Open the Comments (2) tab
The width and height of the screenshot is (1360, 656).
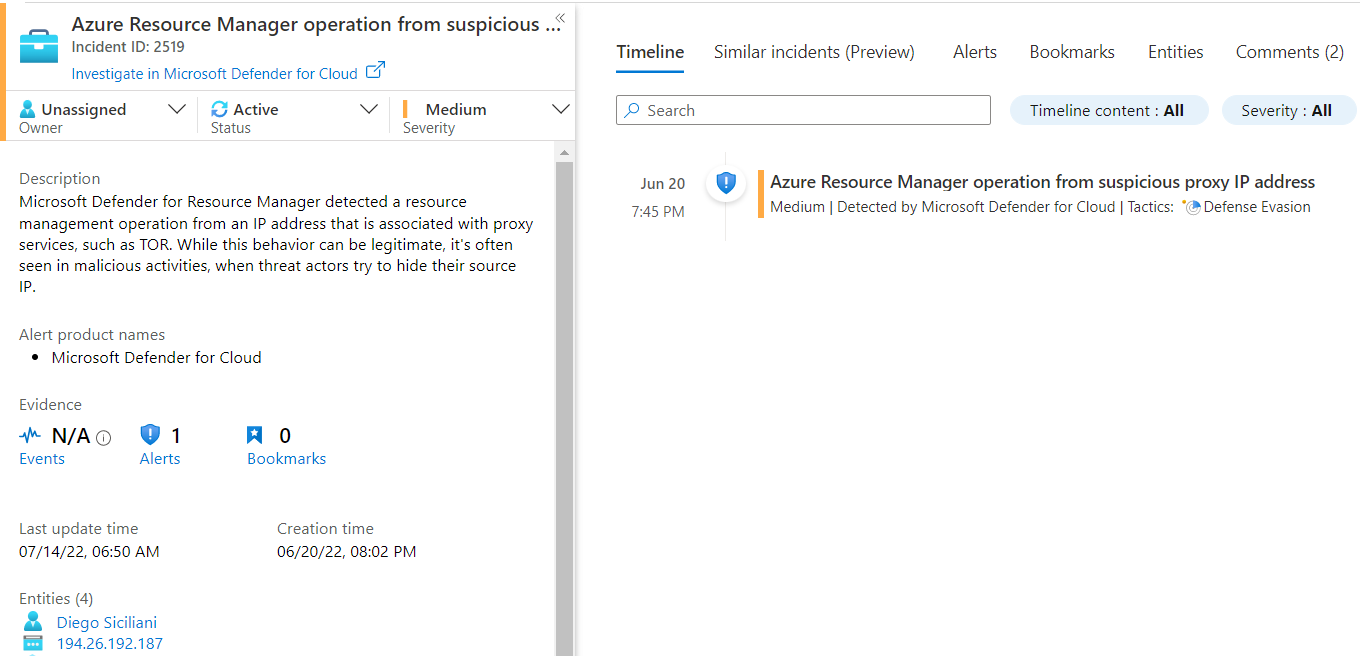coord(1290,52)
